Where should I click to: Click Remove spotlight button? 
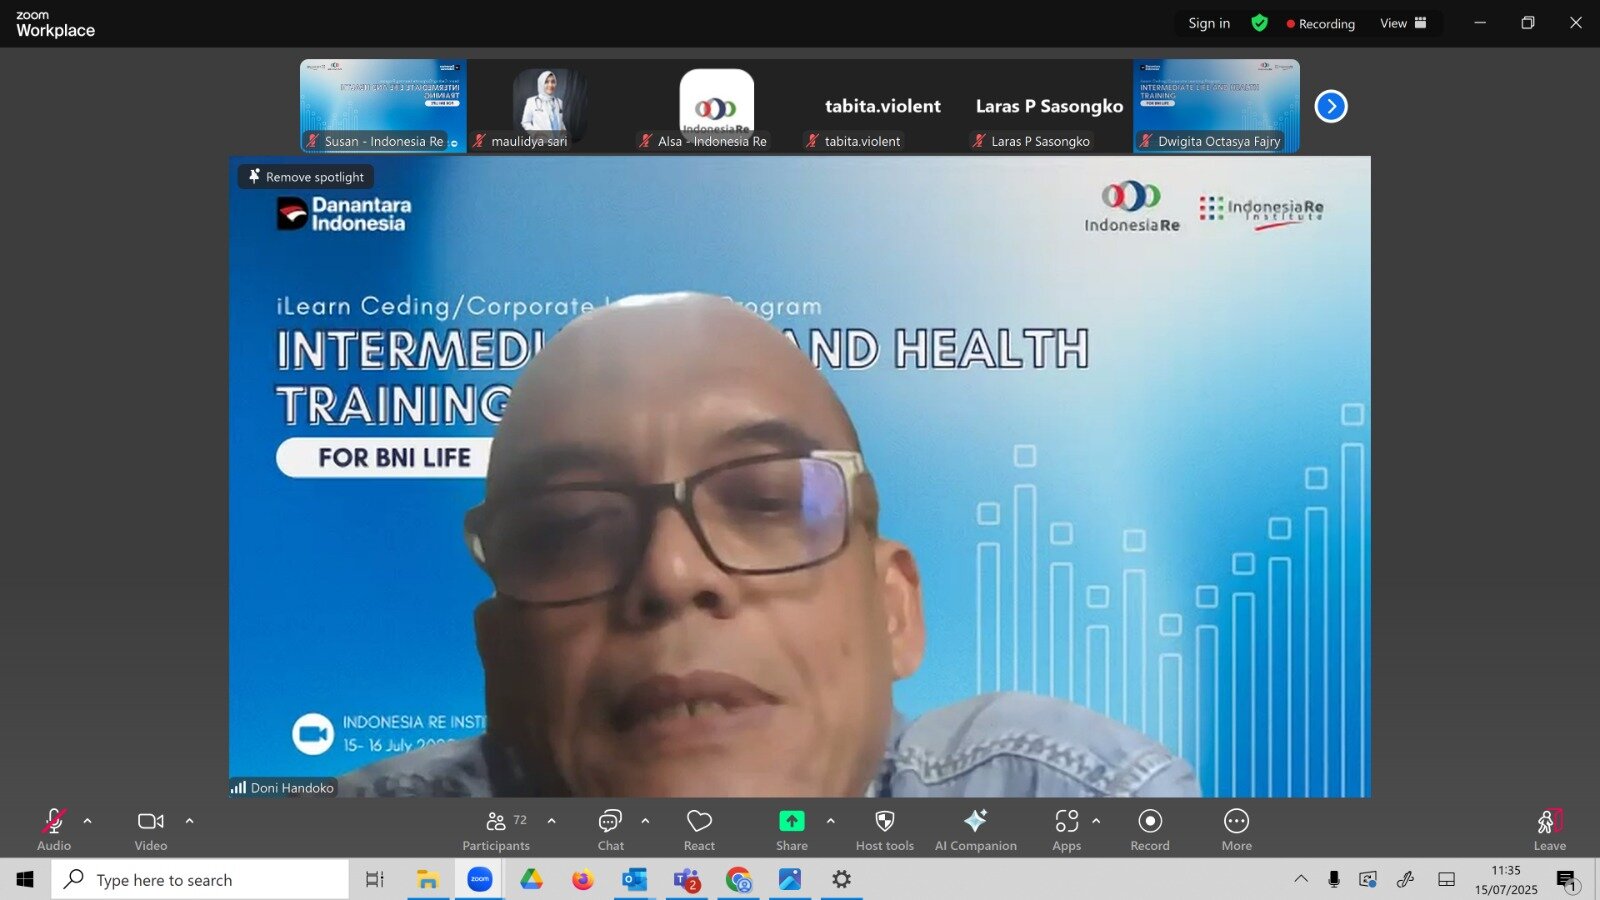tap(307, 177)
